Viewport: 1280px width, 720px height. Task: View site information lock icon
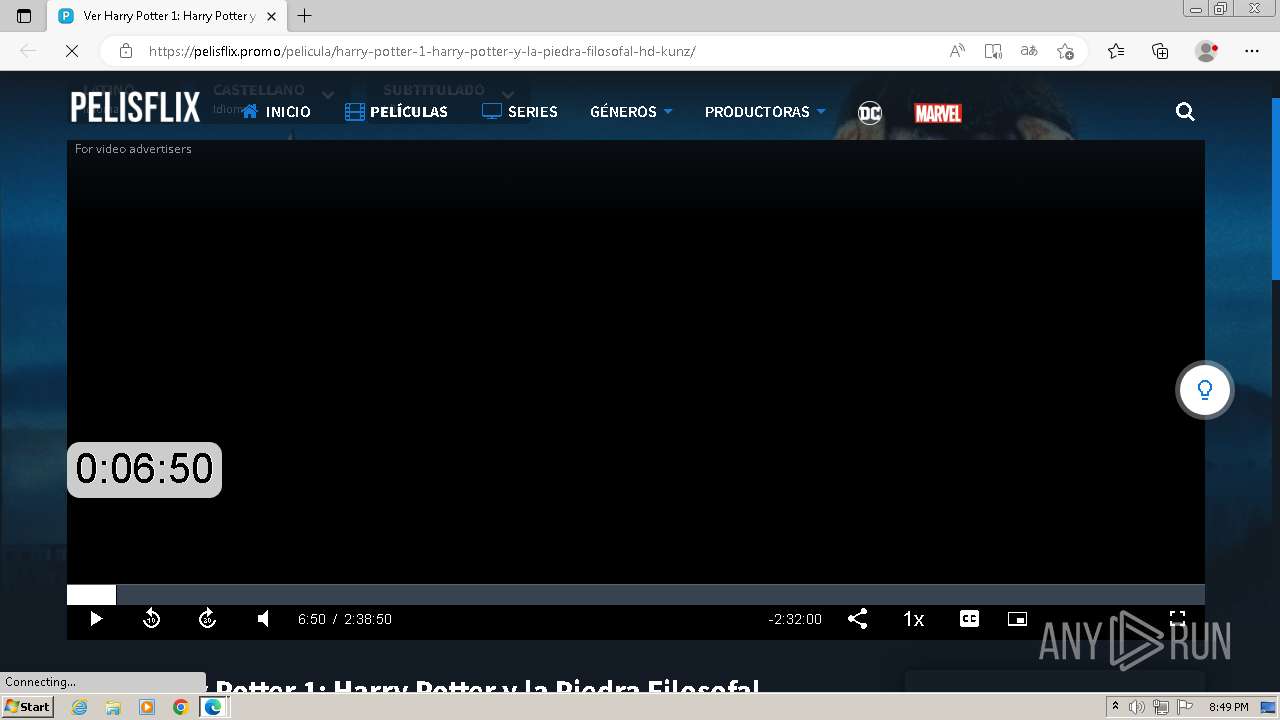coord(125,51)
